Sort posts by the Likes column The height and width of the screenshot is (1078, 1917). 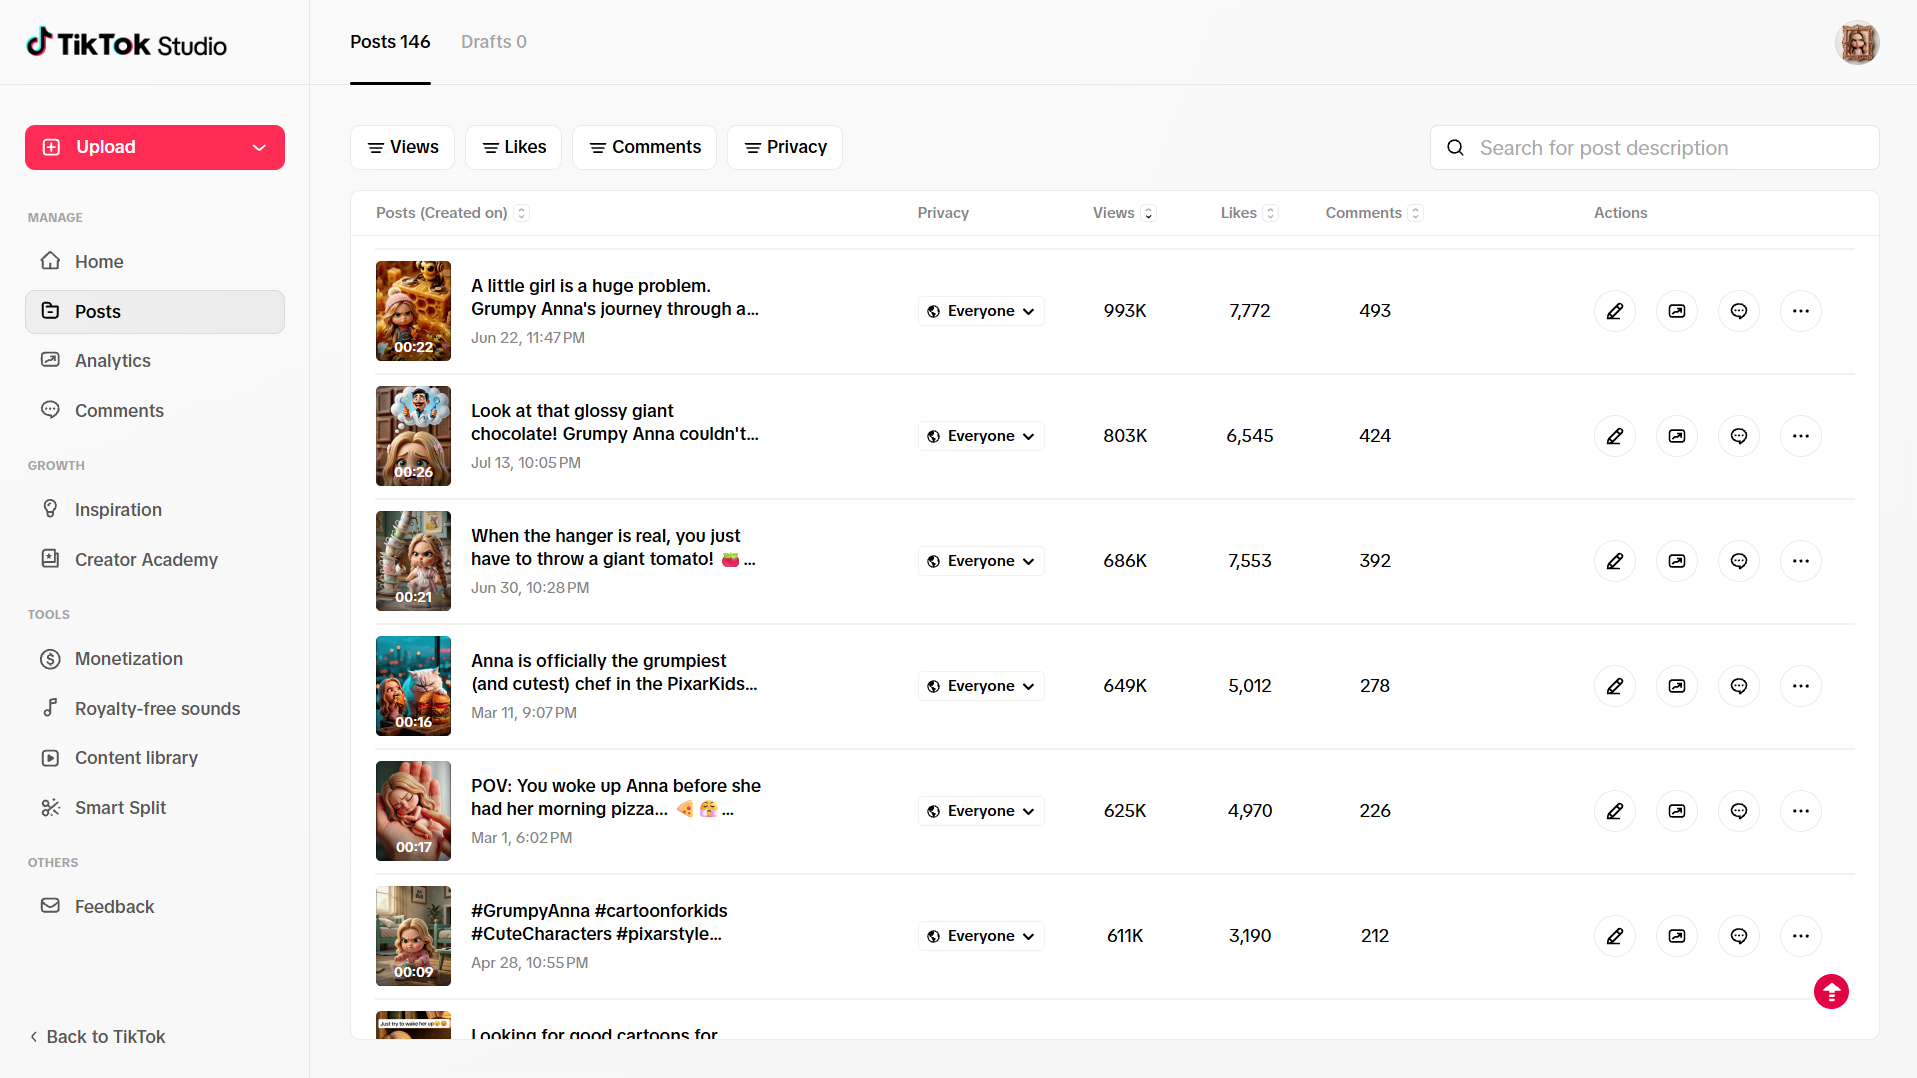(x=1248, y=213)
